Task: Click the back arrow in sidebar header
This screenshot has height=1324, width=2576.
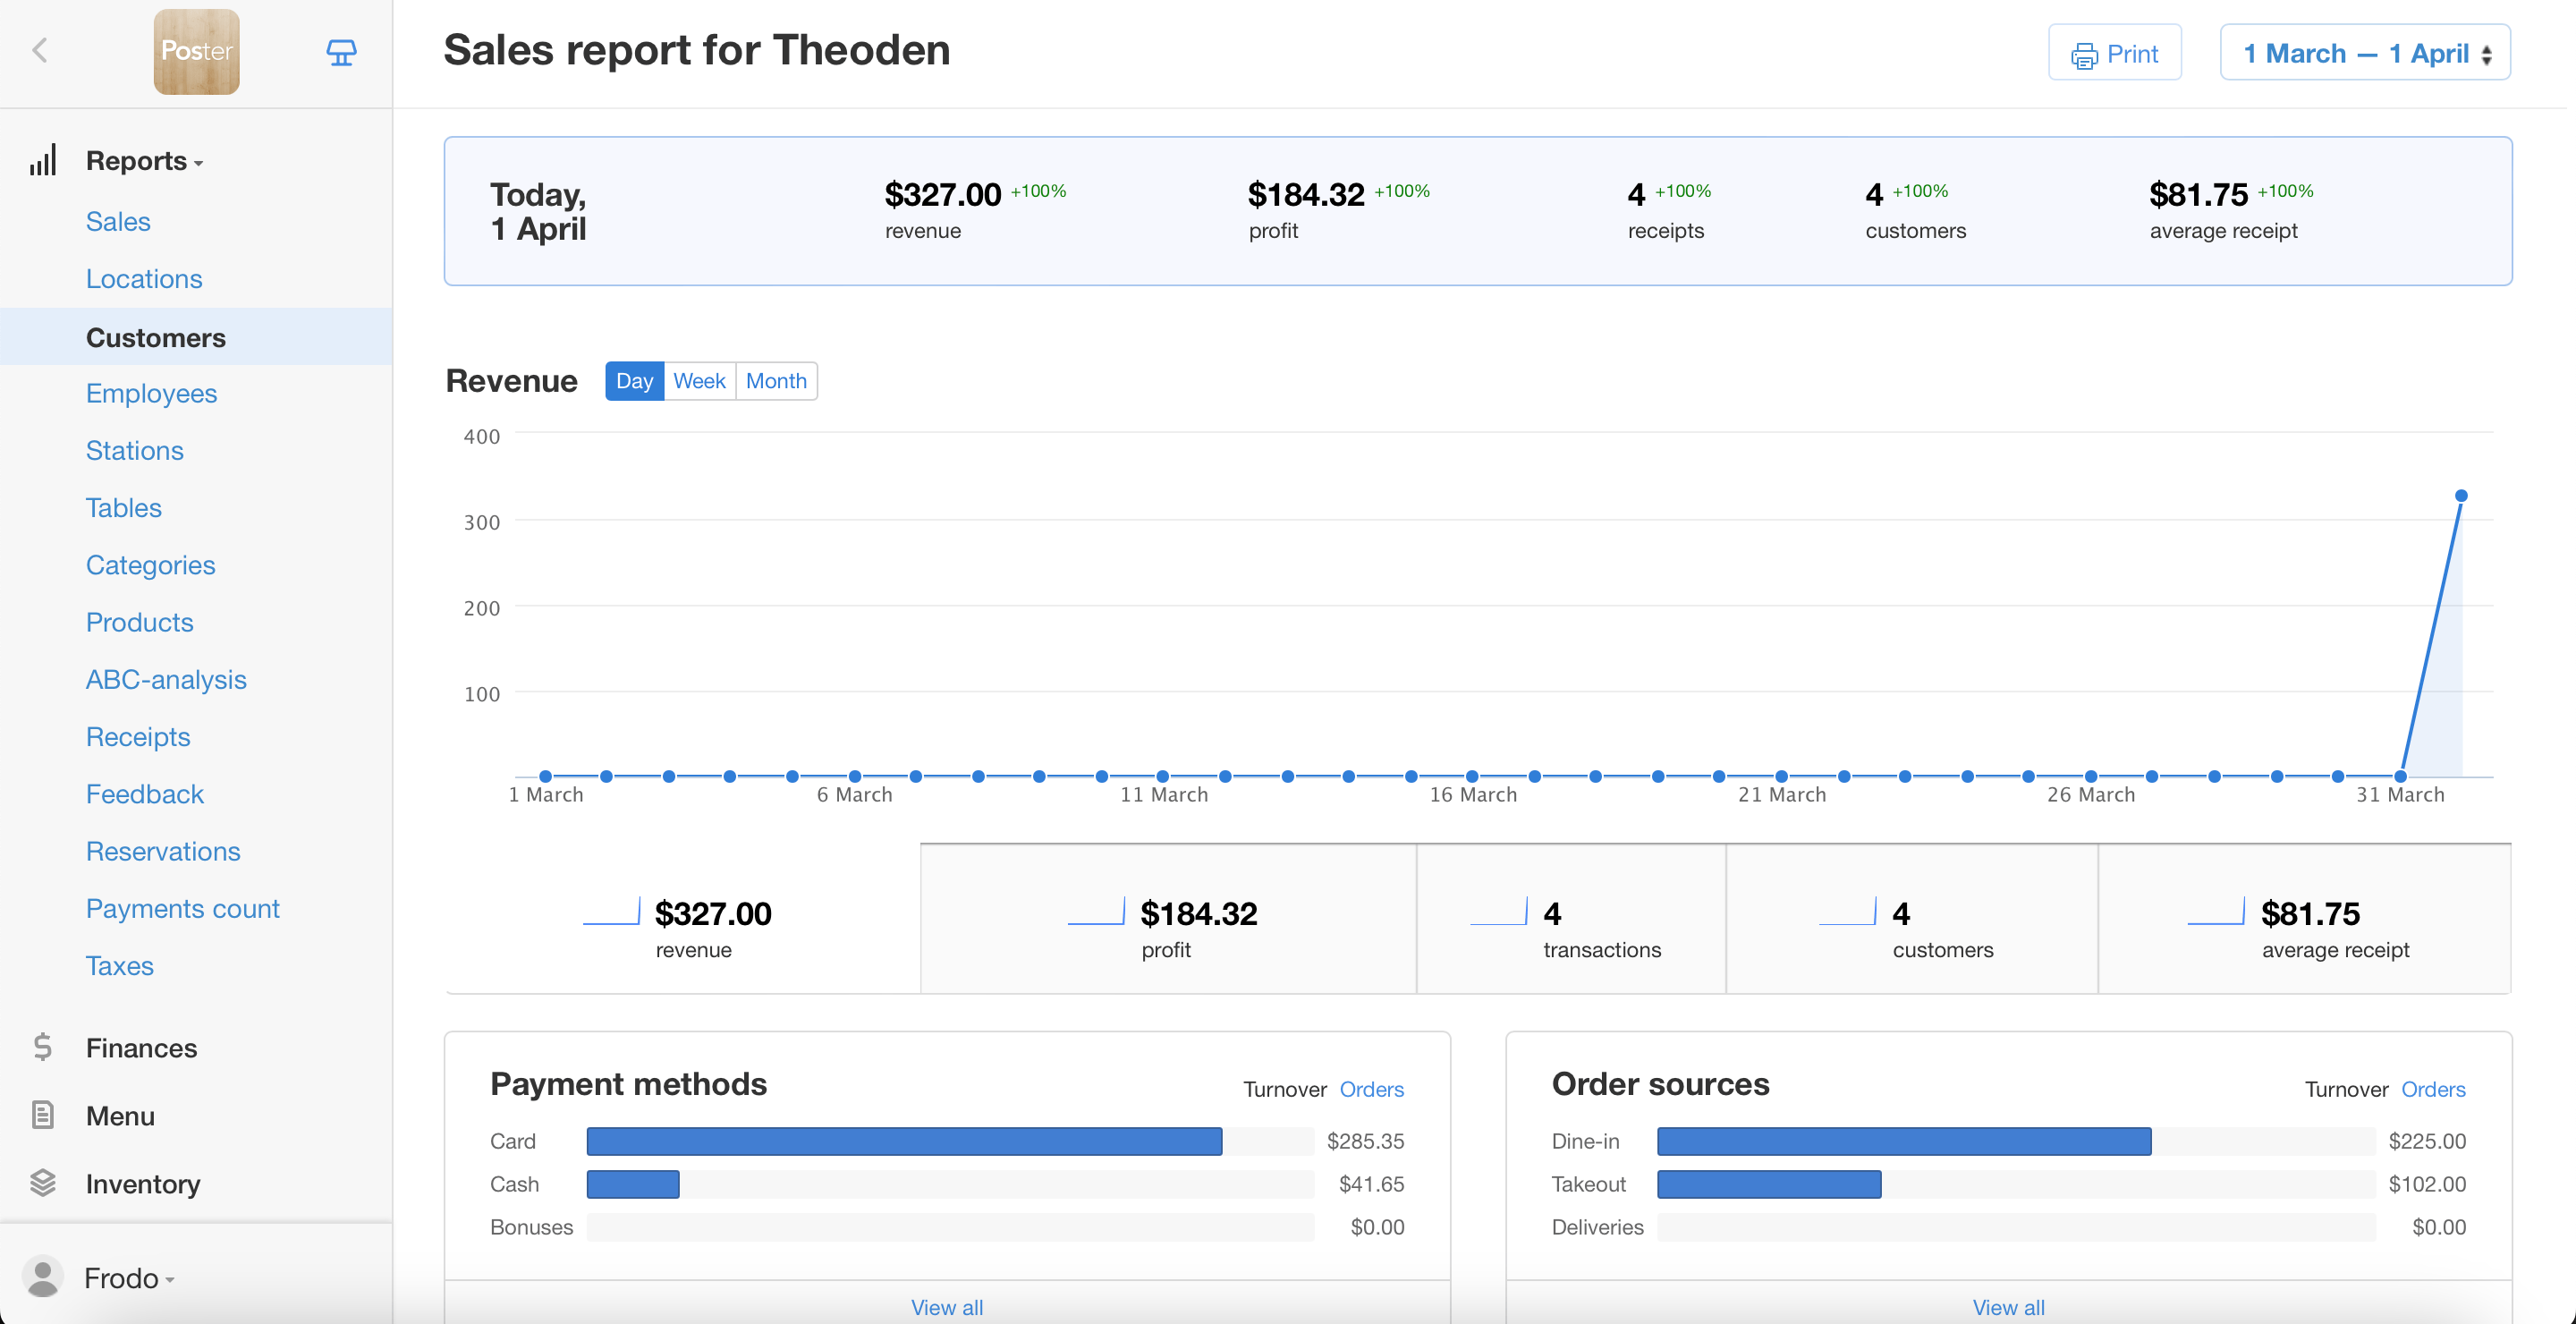Action: click(40, 51)
